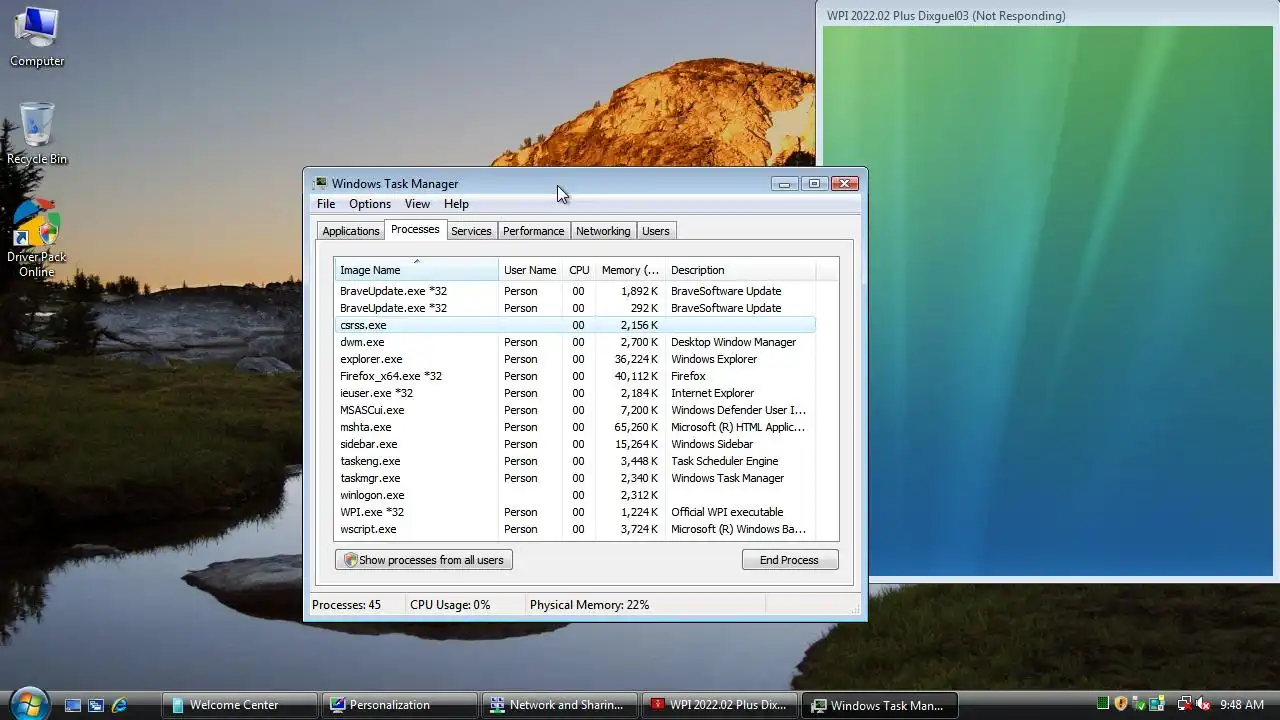This screenshot has width=1280, height=720.
Task: Open the Recycle Bin desktop icon
Action: click(x=37, y=134)
